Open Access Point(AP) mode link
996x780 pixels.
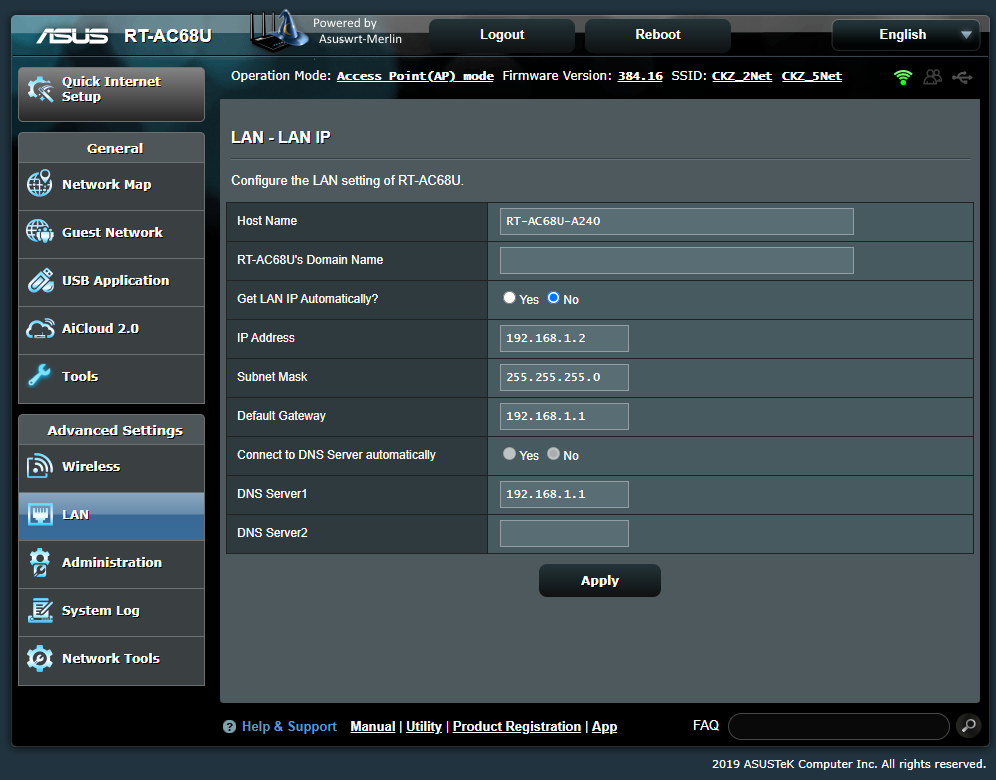tap(415, 76)
